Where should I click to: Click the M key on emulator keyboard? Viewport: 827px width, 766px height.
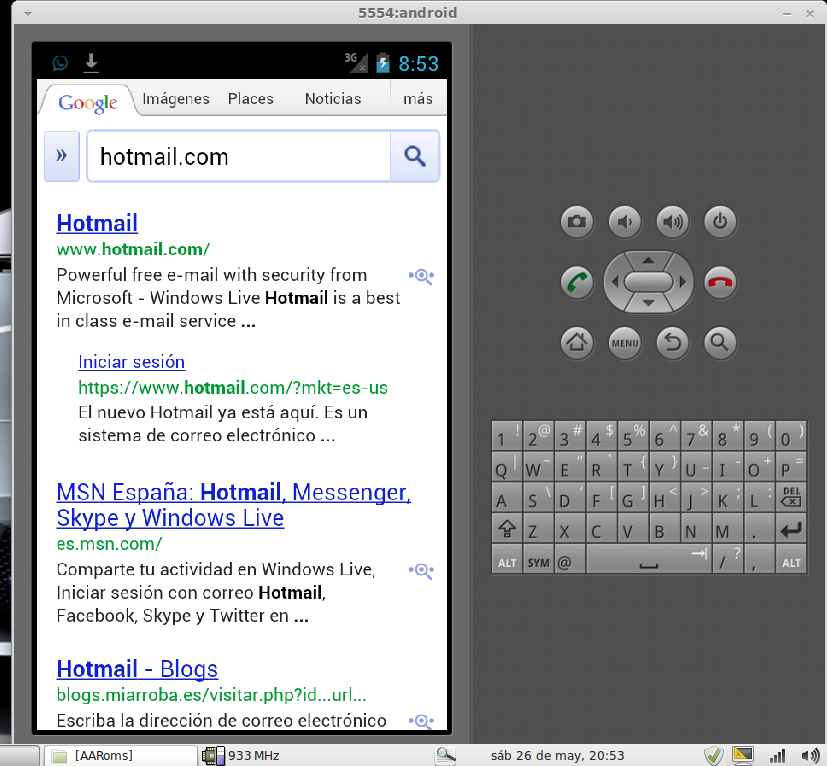coord(727,529)
